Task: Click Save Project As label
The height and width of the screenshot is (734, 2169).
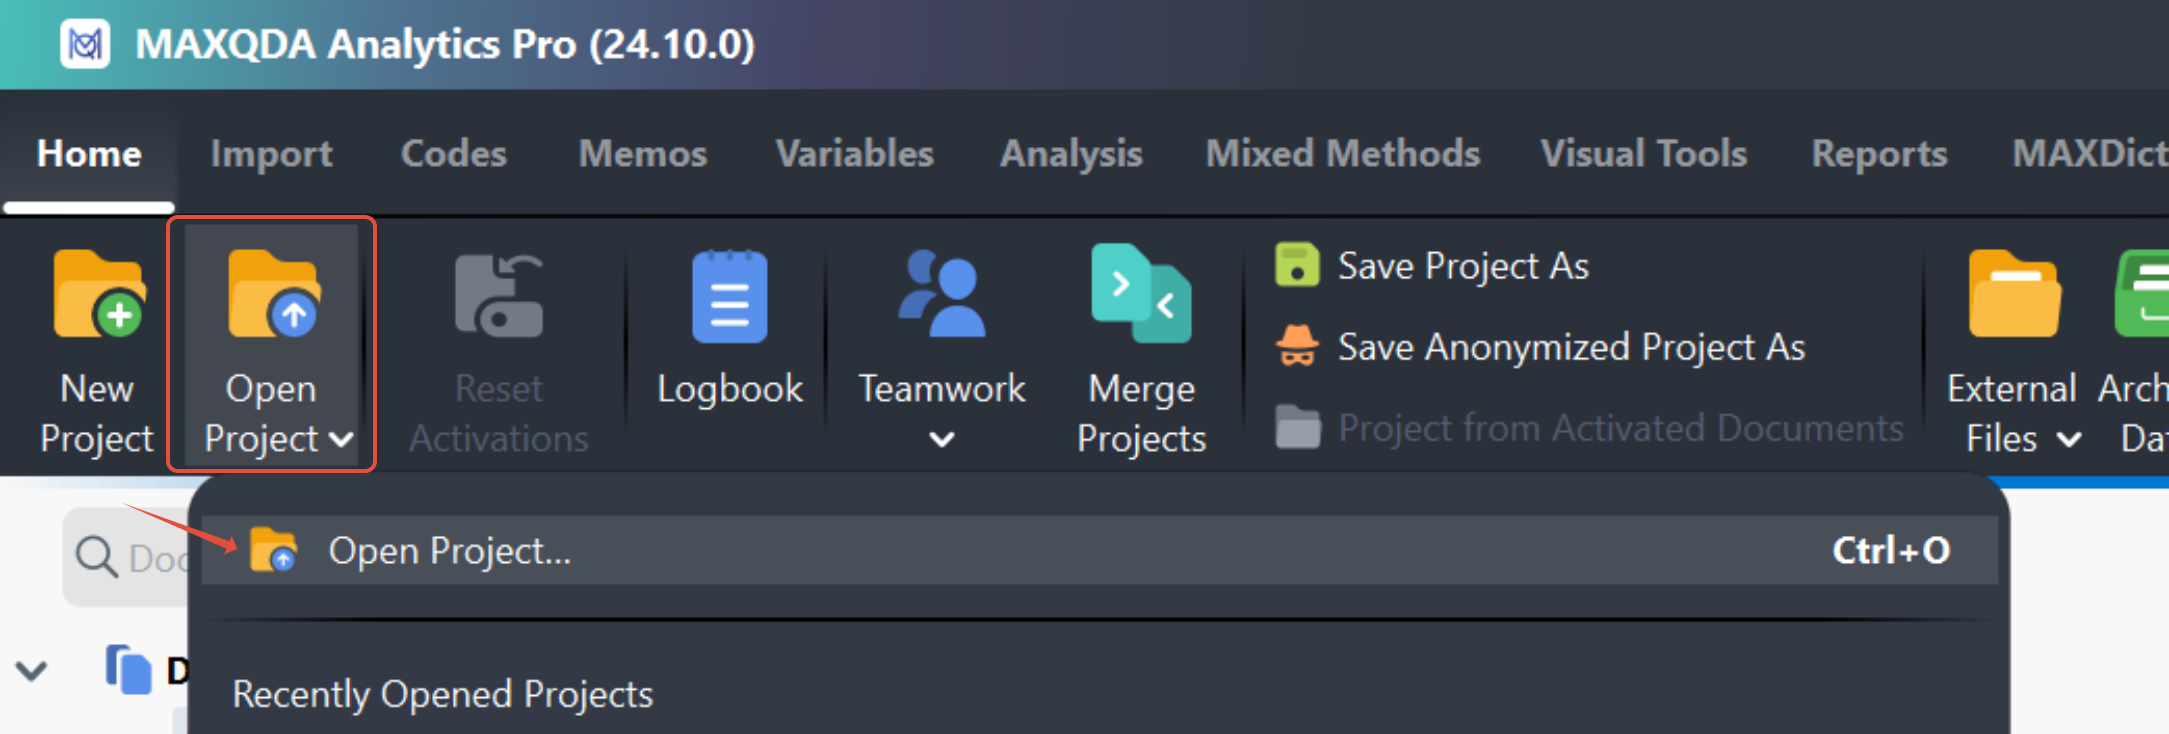Action: [x=1463, y=266]
